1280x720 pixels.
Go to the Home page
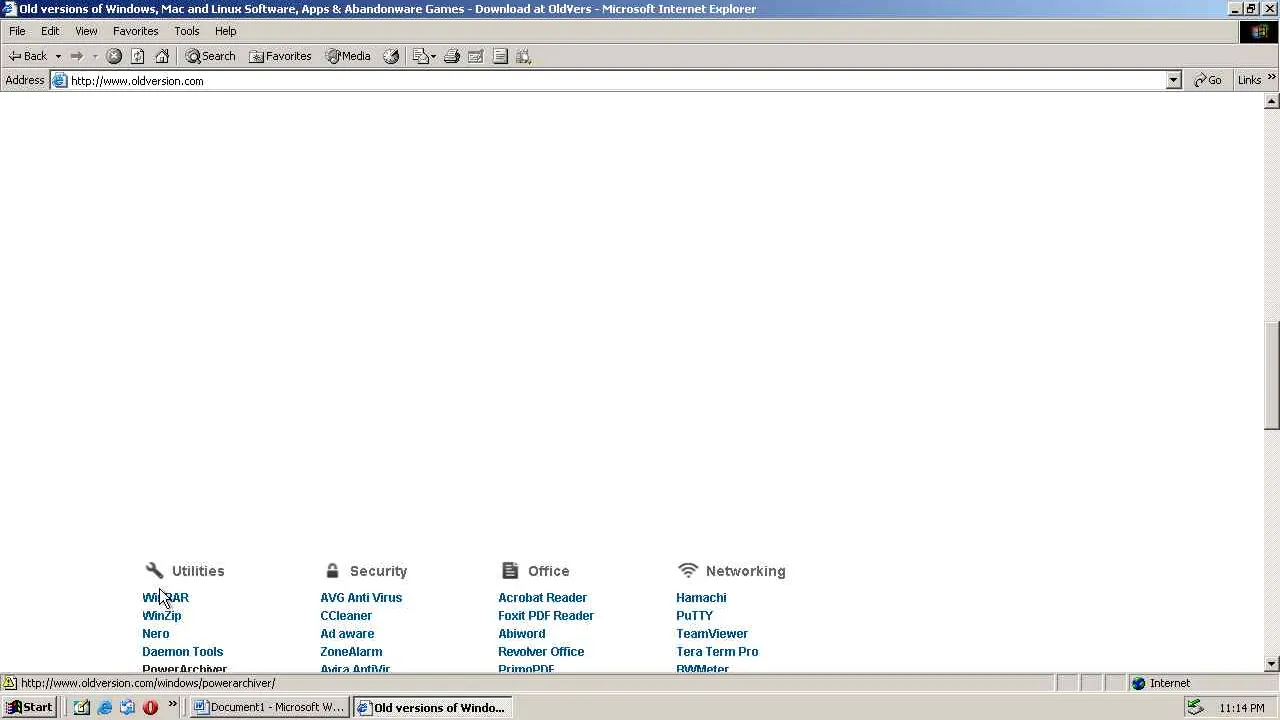(x=162, y=56)
